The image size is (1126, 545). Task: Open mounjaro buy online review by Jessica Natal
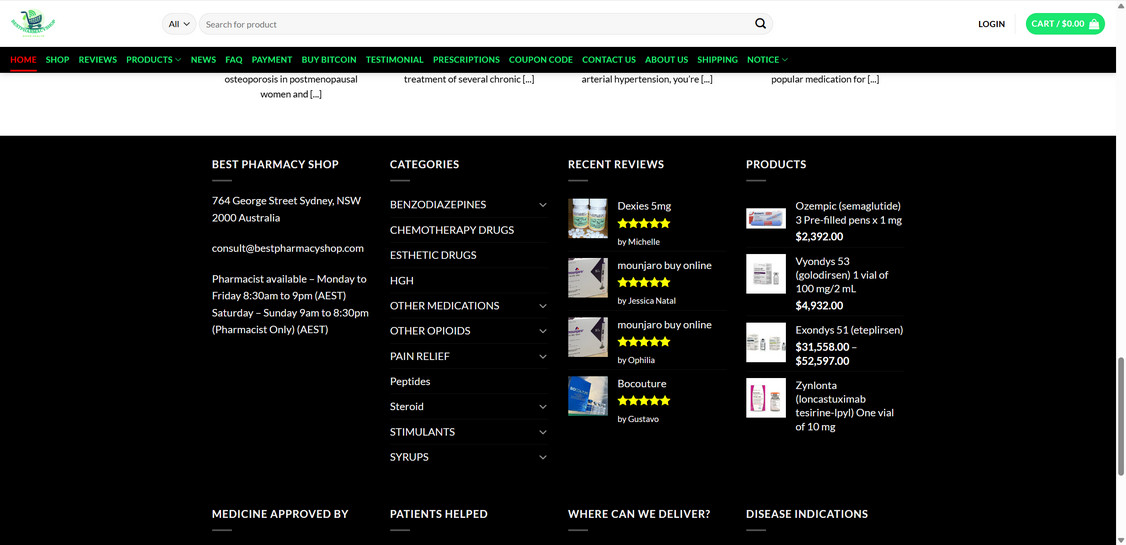tap(664, 265)
